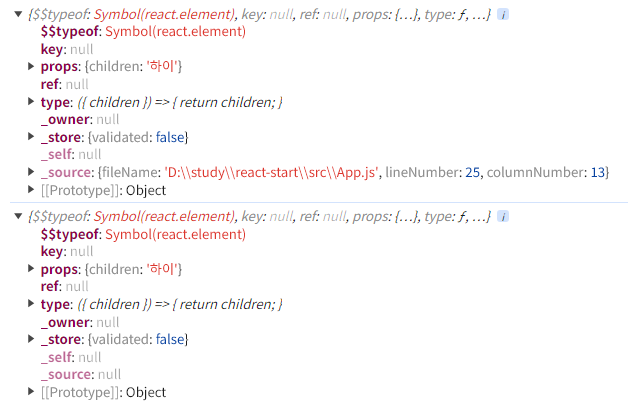Viewport: 628px width, 404px height.
Task: Click columnNumber value 13
Action: tap(598, 173)
